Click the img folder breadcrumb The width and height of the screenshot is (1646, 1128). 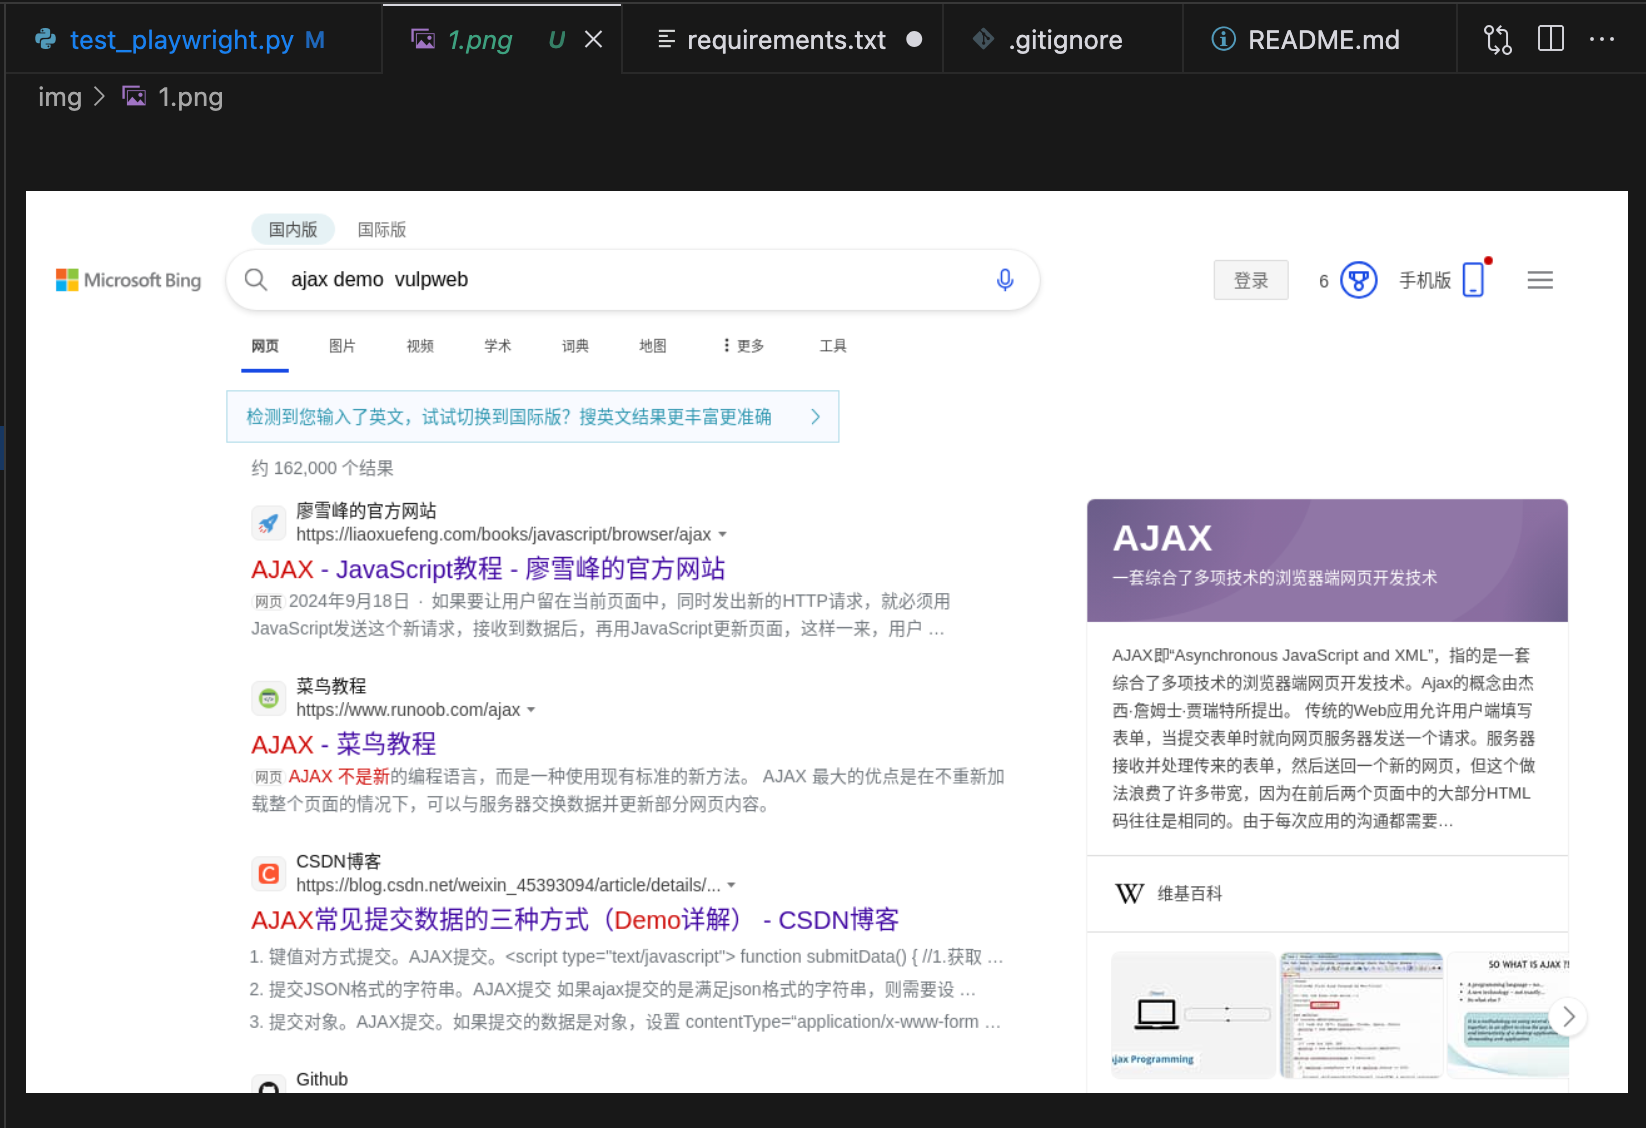coord(60,97)
